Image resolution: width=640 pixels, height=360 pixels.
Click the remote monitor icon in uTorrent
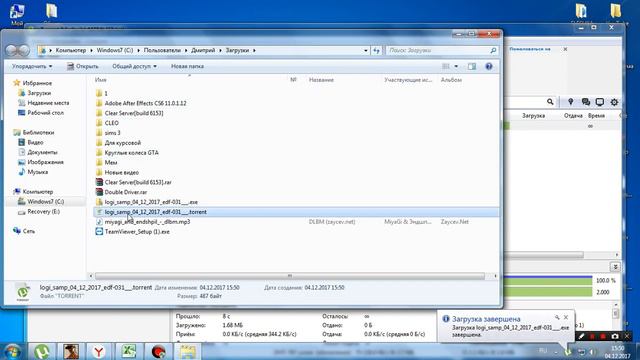click(x=600, y=102)
